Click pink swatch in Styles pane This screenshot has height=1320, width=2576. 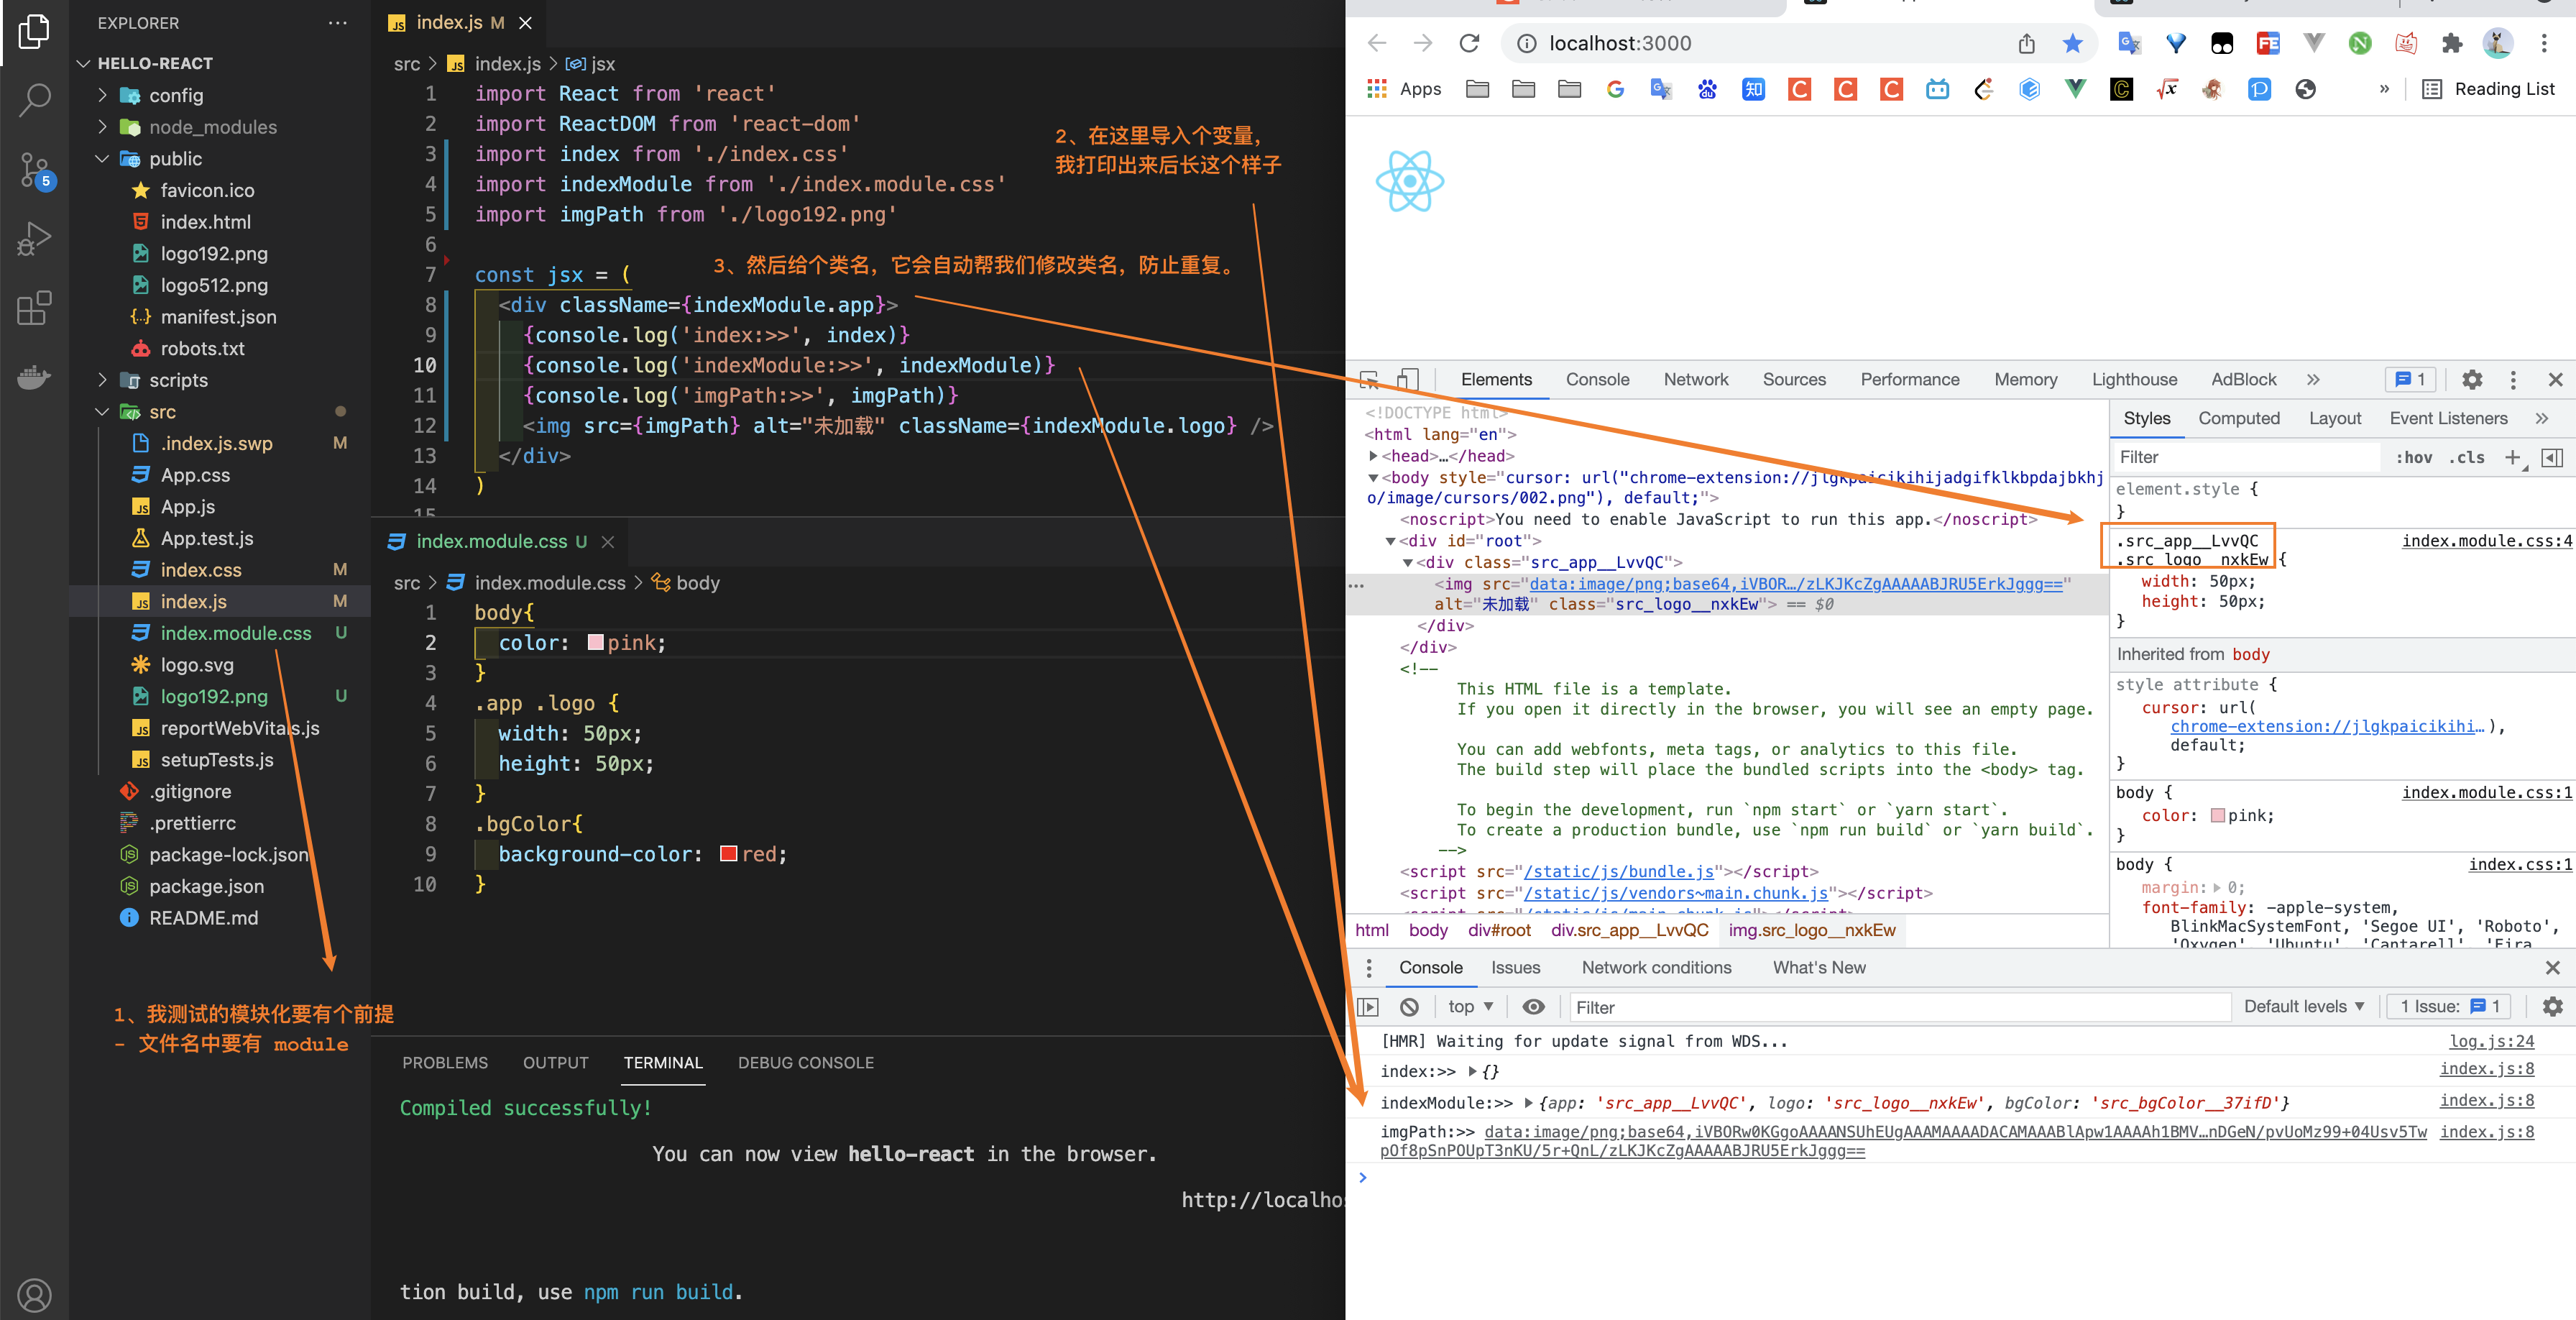[2217, 816]
